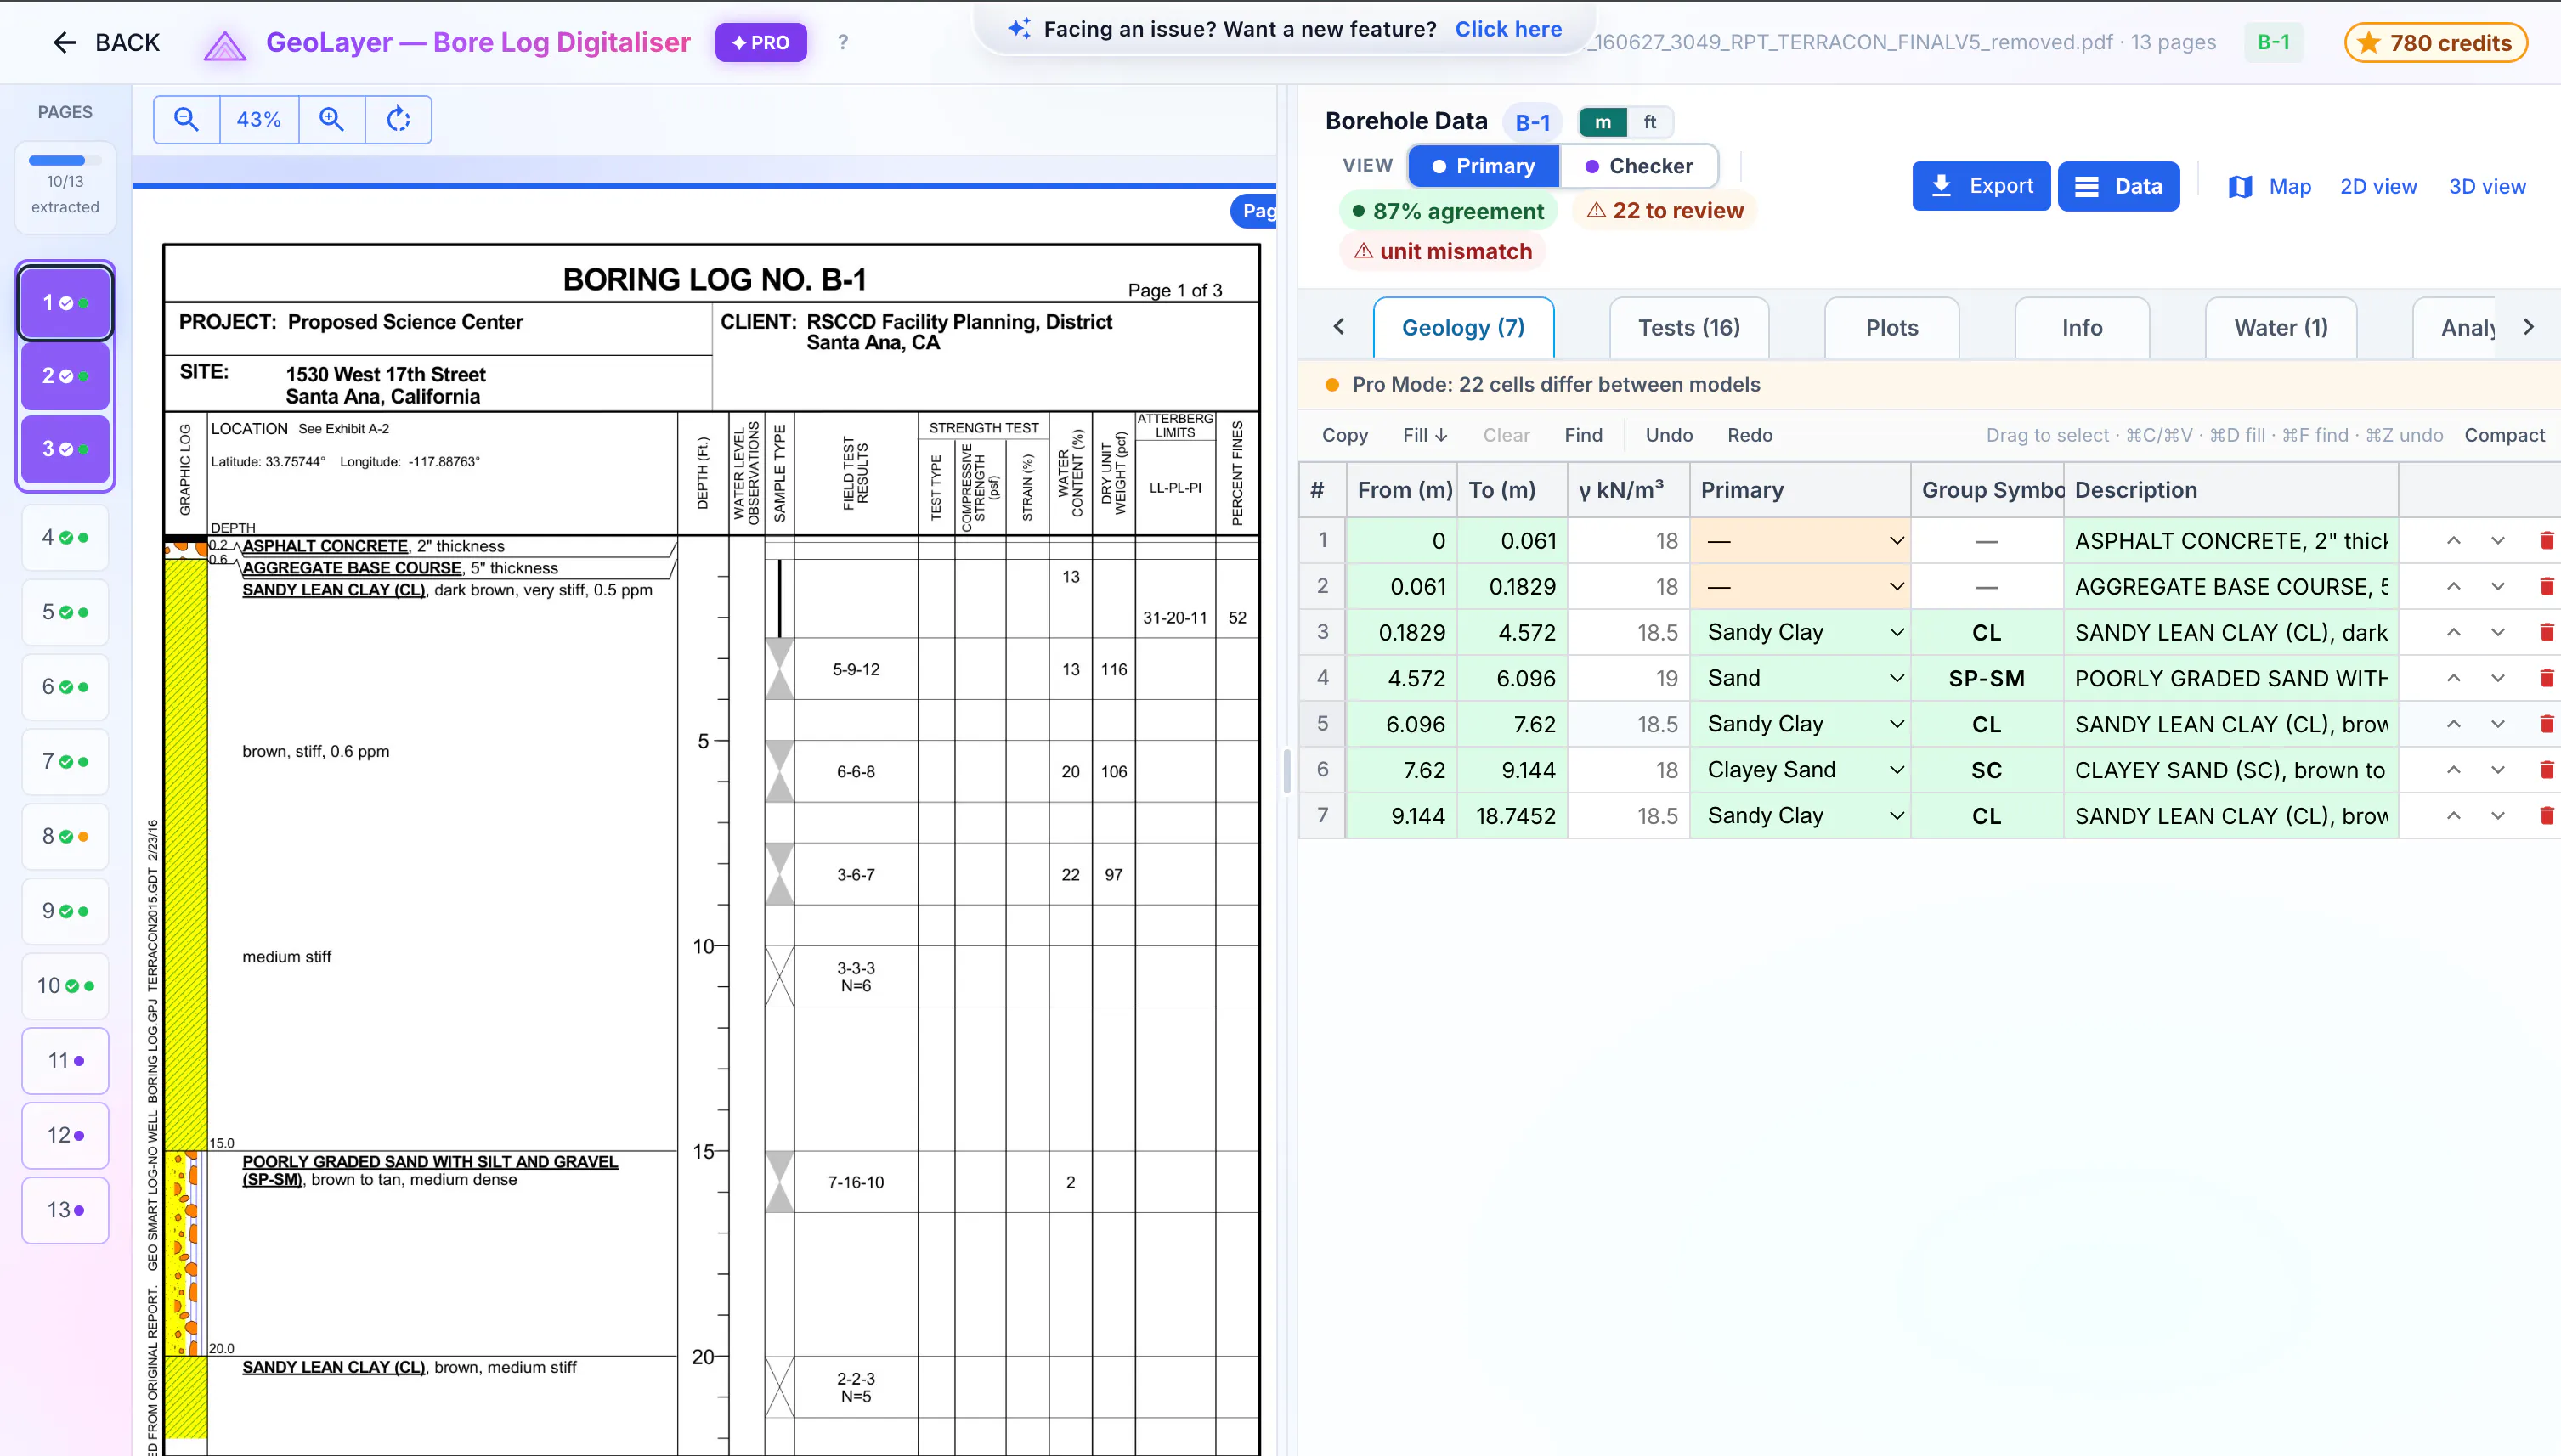Click the 22 to review warning
2561x1456 pixels.
tap(1665, 210)
